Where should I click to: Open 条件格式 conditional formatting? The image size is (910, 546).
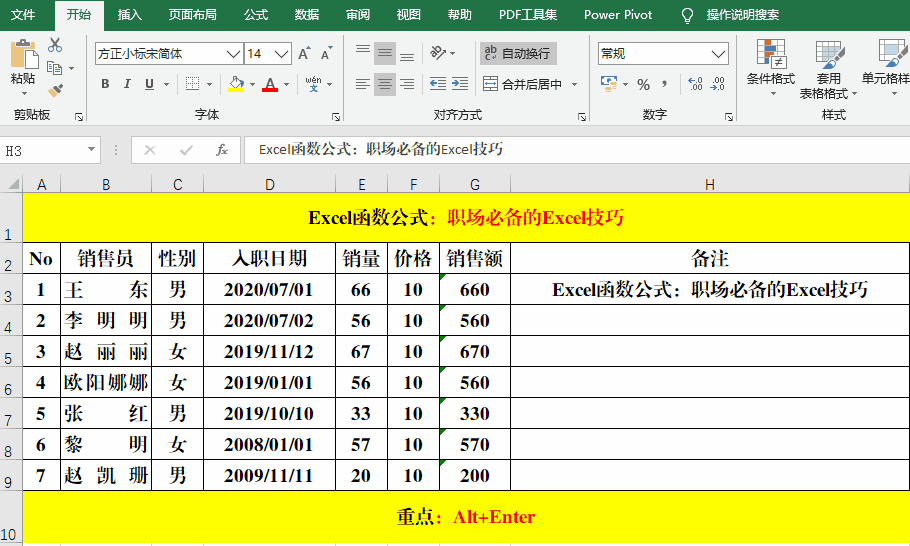[771, 68]
